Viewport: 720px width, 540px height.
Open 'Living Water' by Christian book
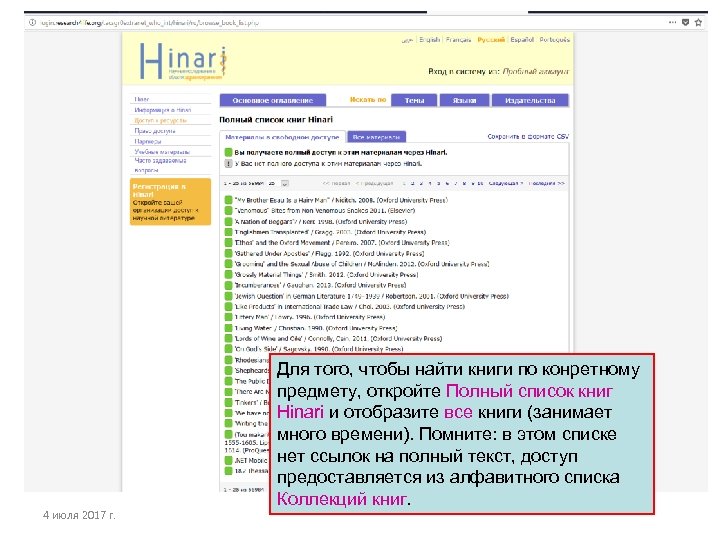click(315, 328)
